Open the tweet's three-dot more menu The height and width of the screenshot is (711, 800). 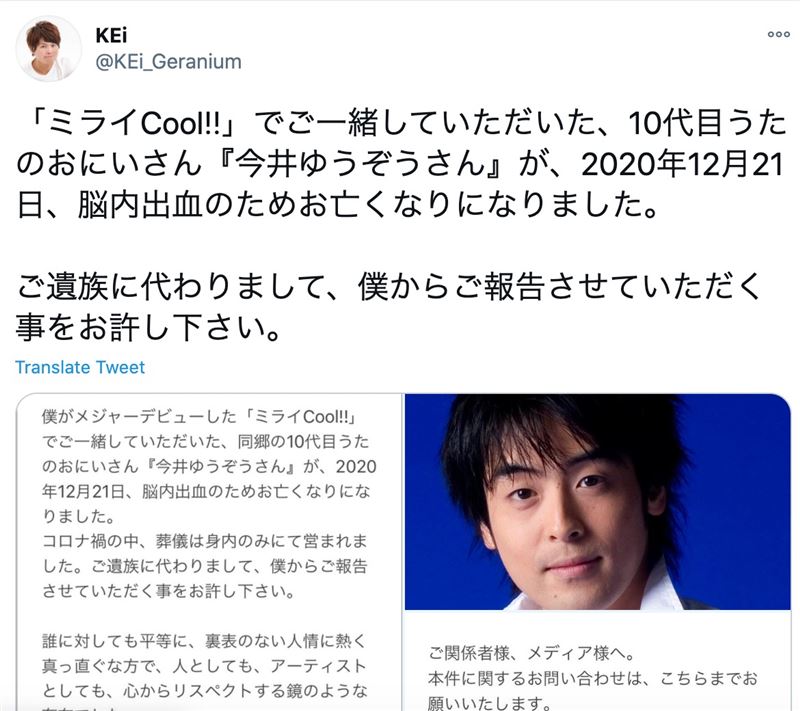point(778,34)
